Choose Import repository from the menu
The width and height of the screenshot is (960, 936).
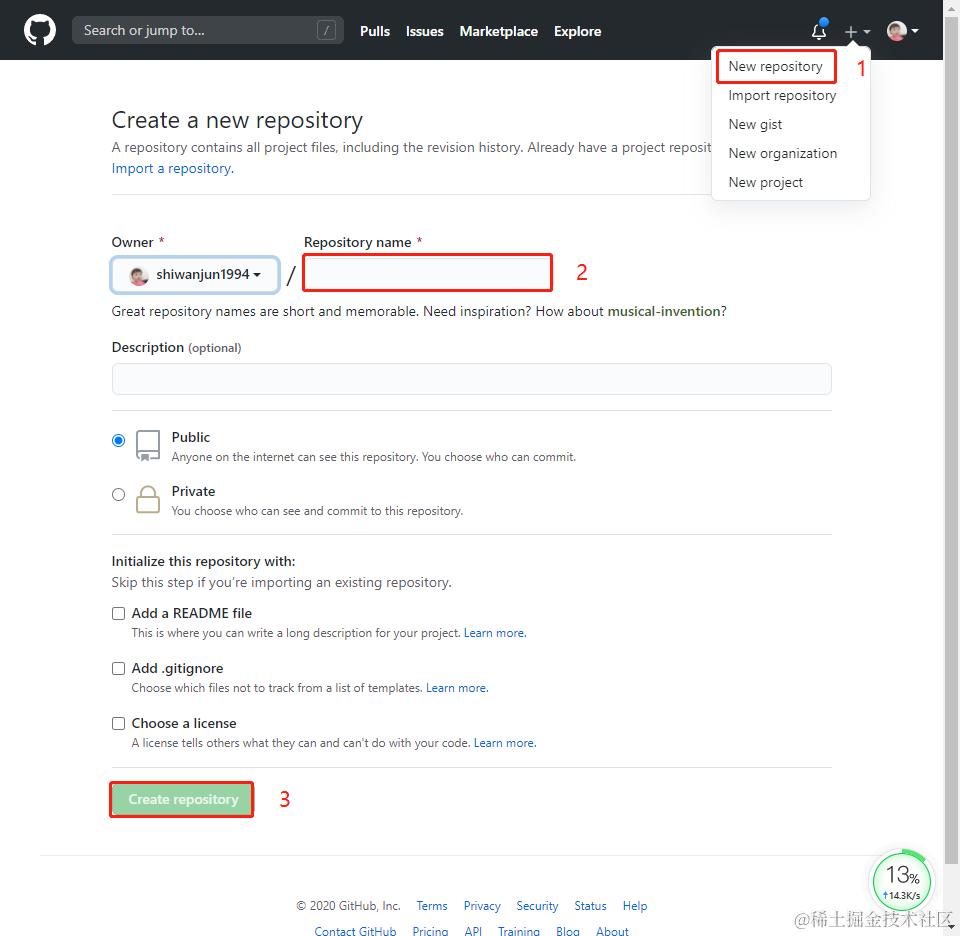tap(782, 95)
